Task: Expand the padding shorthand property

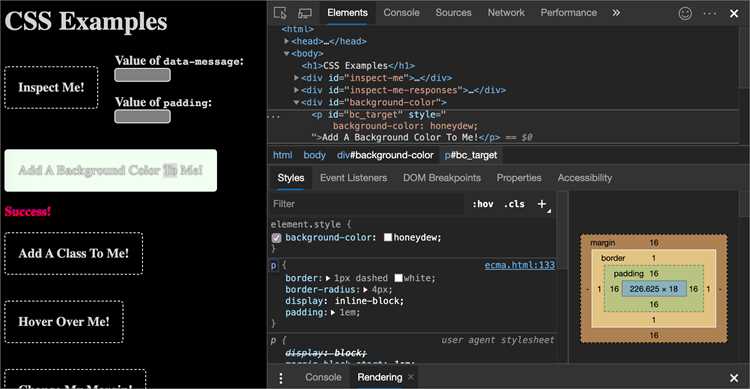Action: 333,312
